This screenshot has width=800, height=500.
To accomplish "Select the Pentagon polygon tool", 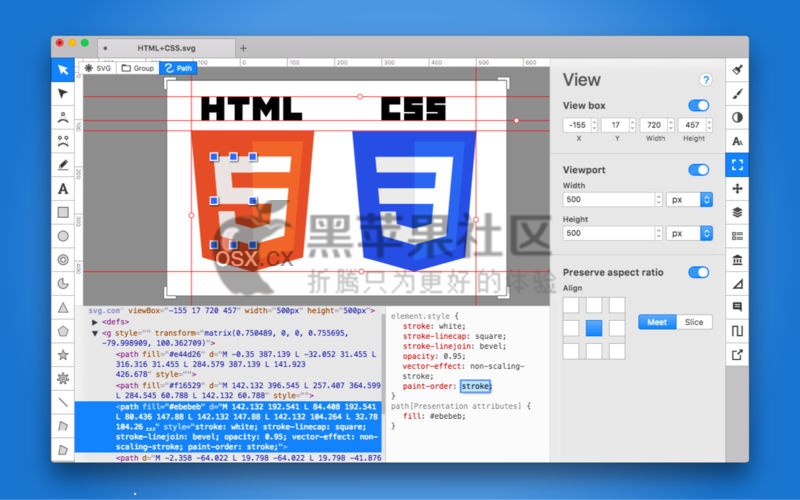I will (x=63, y=331).
